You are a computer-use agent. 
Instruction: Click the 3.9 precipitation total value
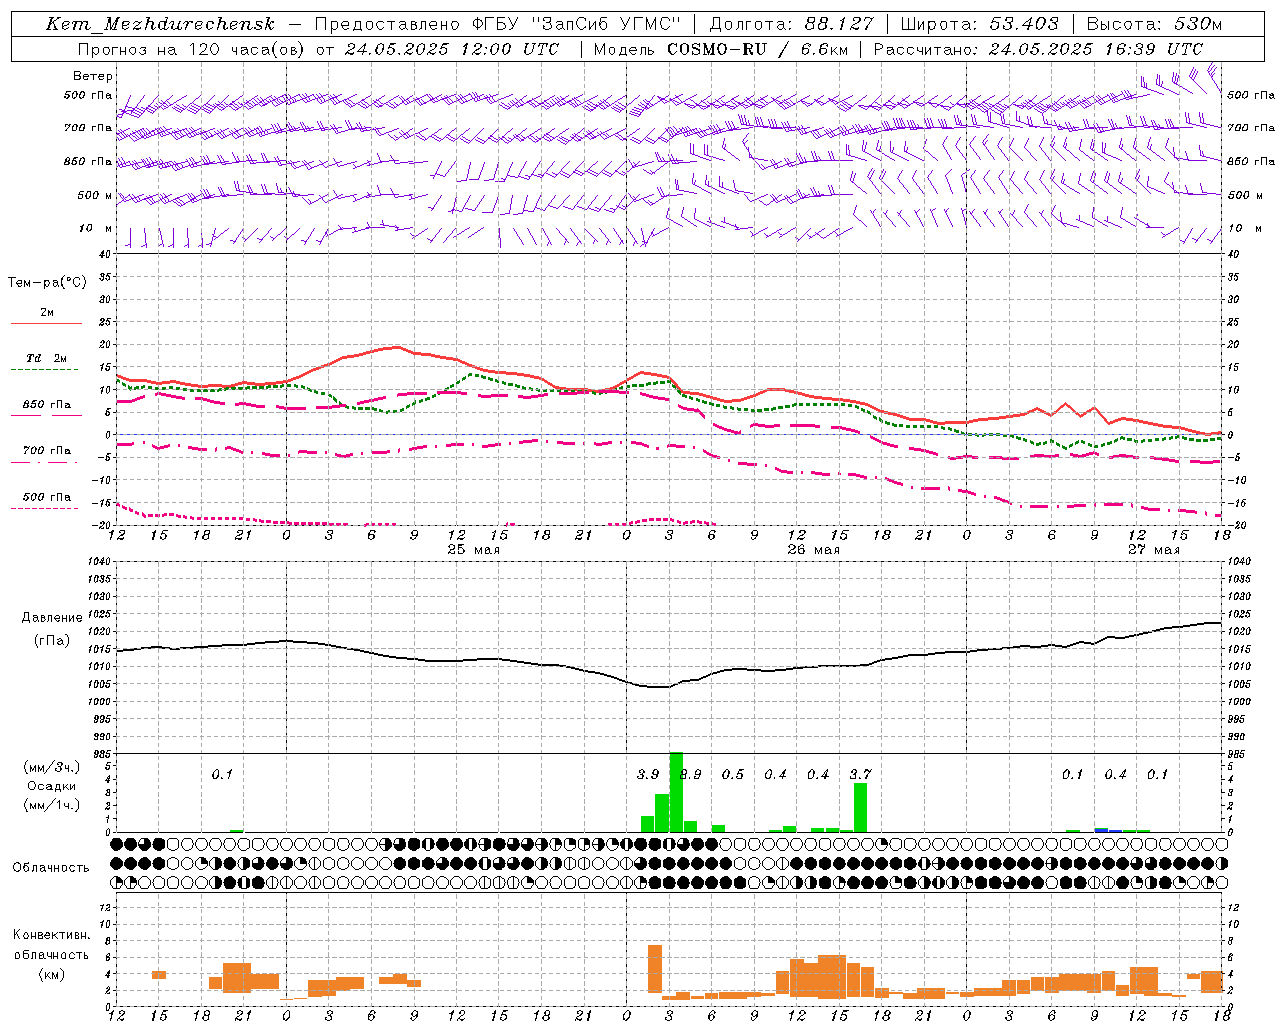[648, 774]
